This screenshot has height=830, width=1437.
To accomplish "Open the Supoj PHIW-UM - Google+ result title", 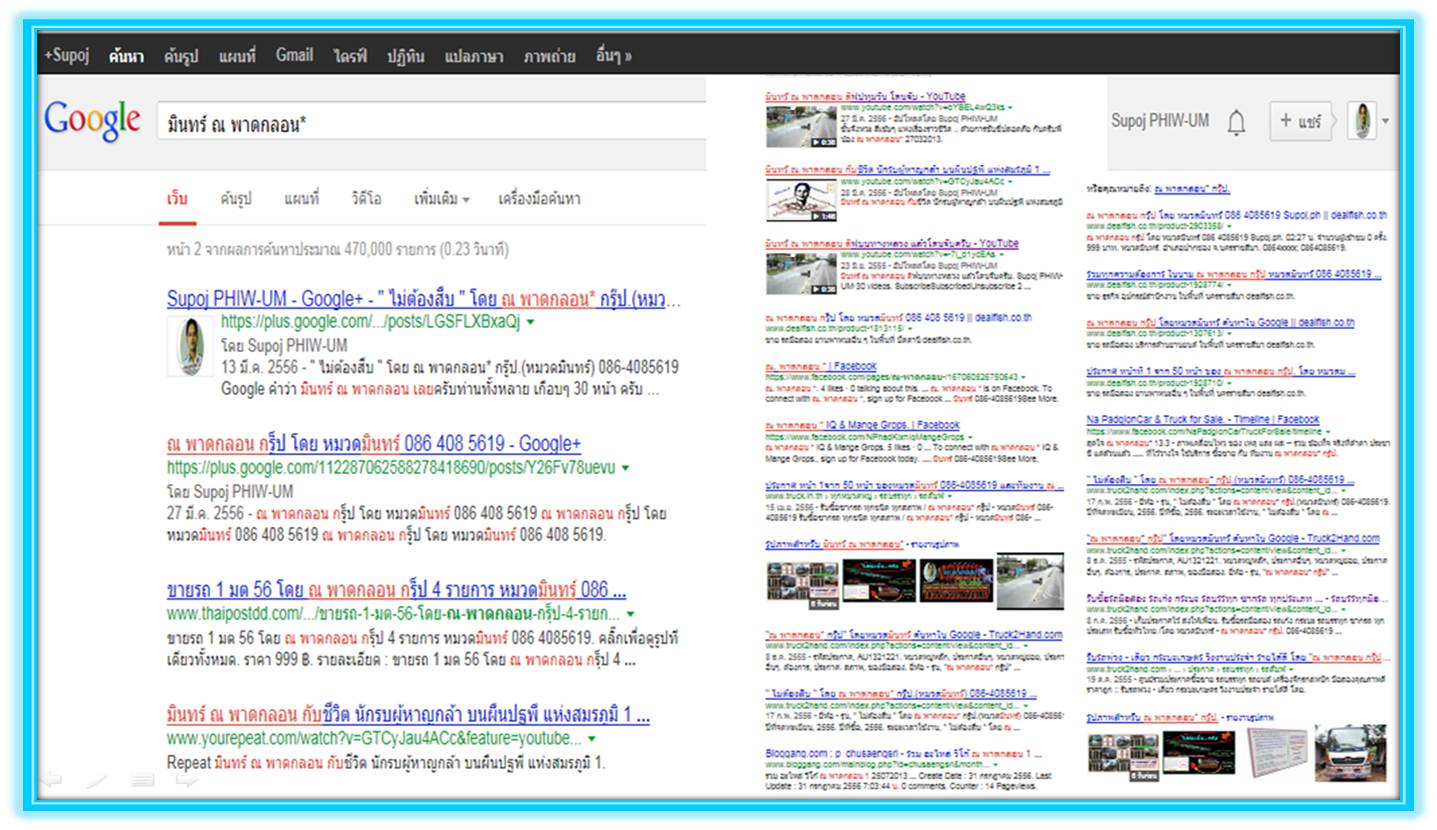I will pyautogui.click(x=423, y=299).
